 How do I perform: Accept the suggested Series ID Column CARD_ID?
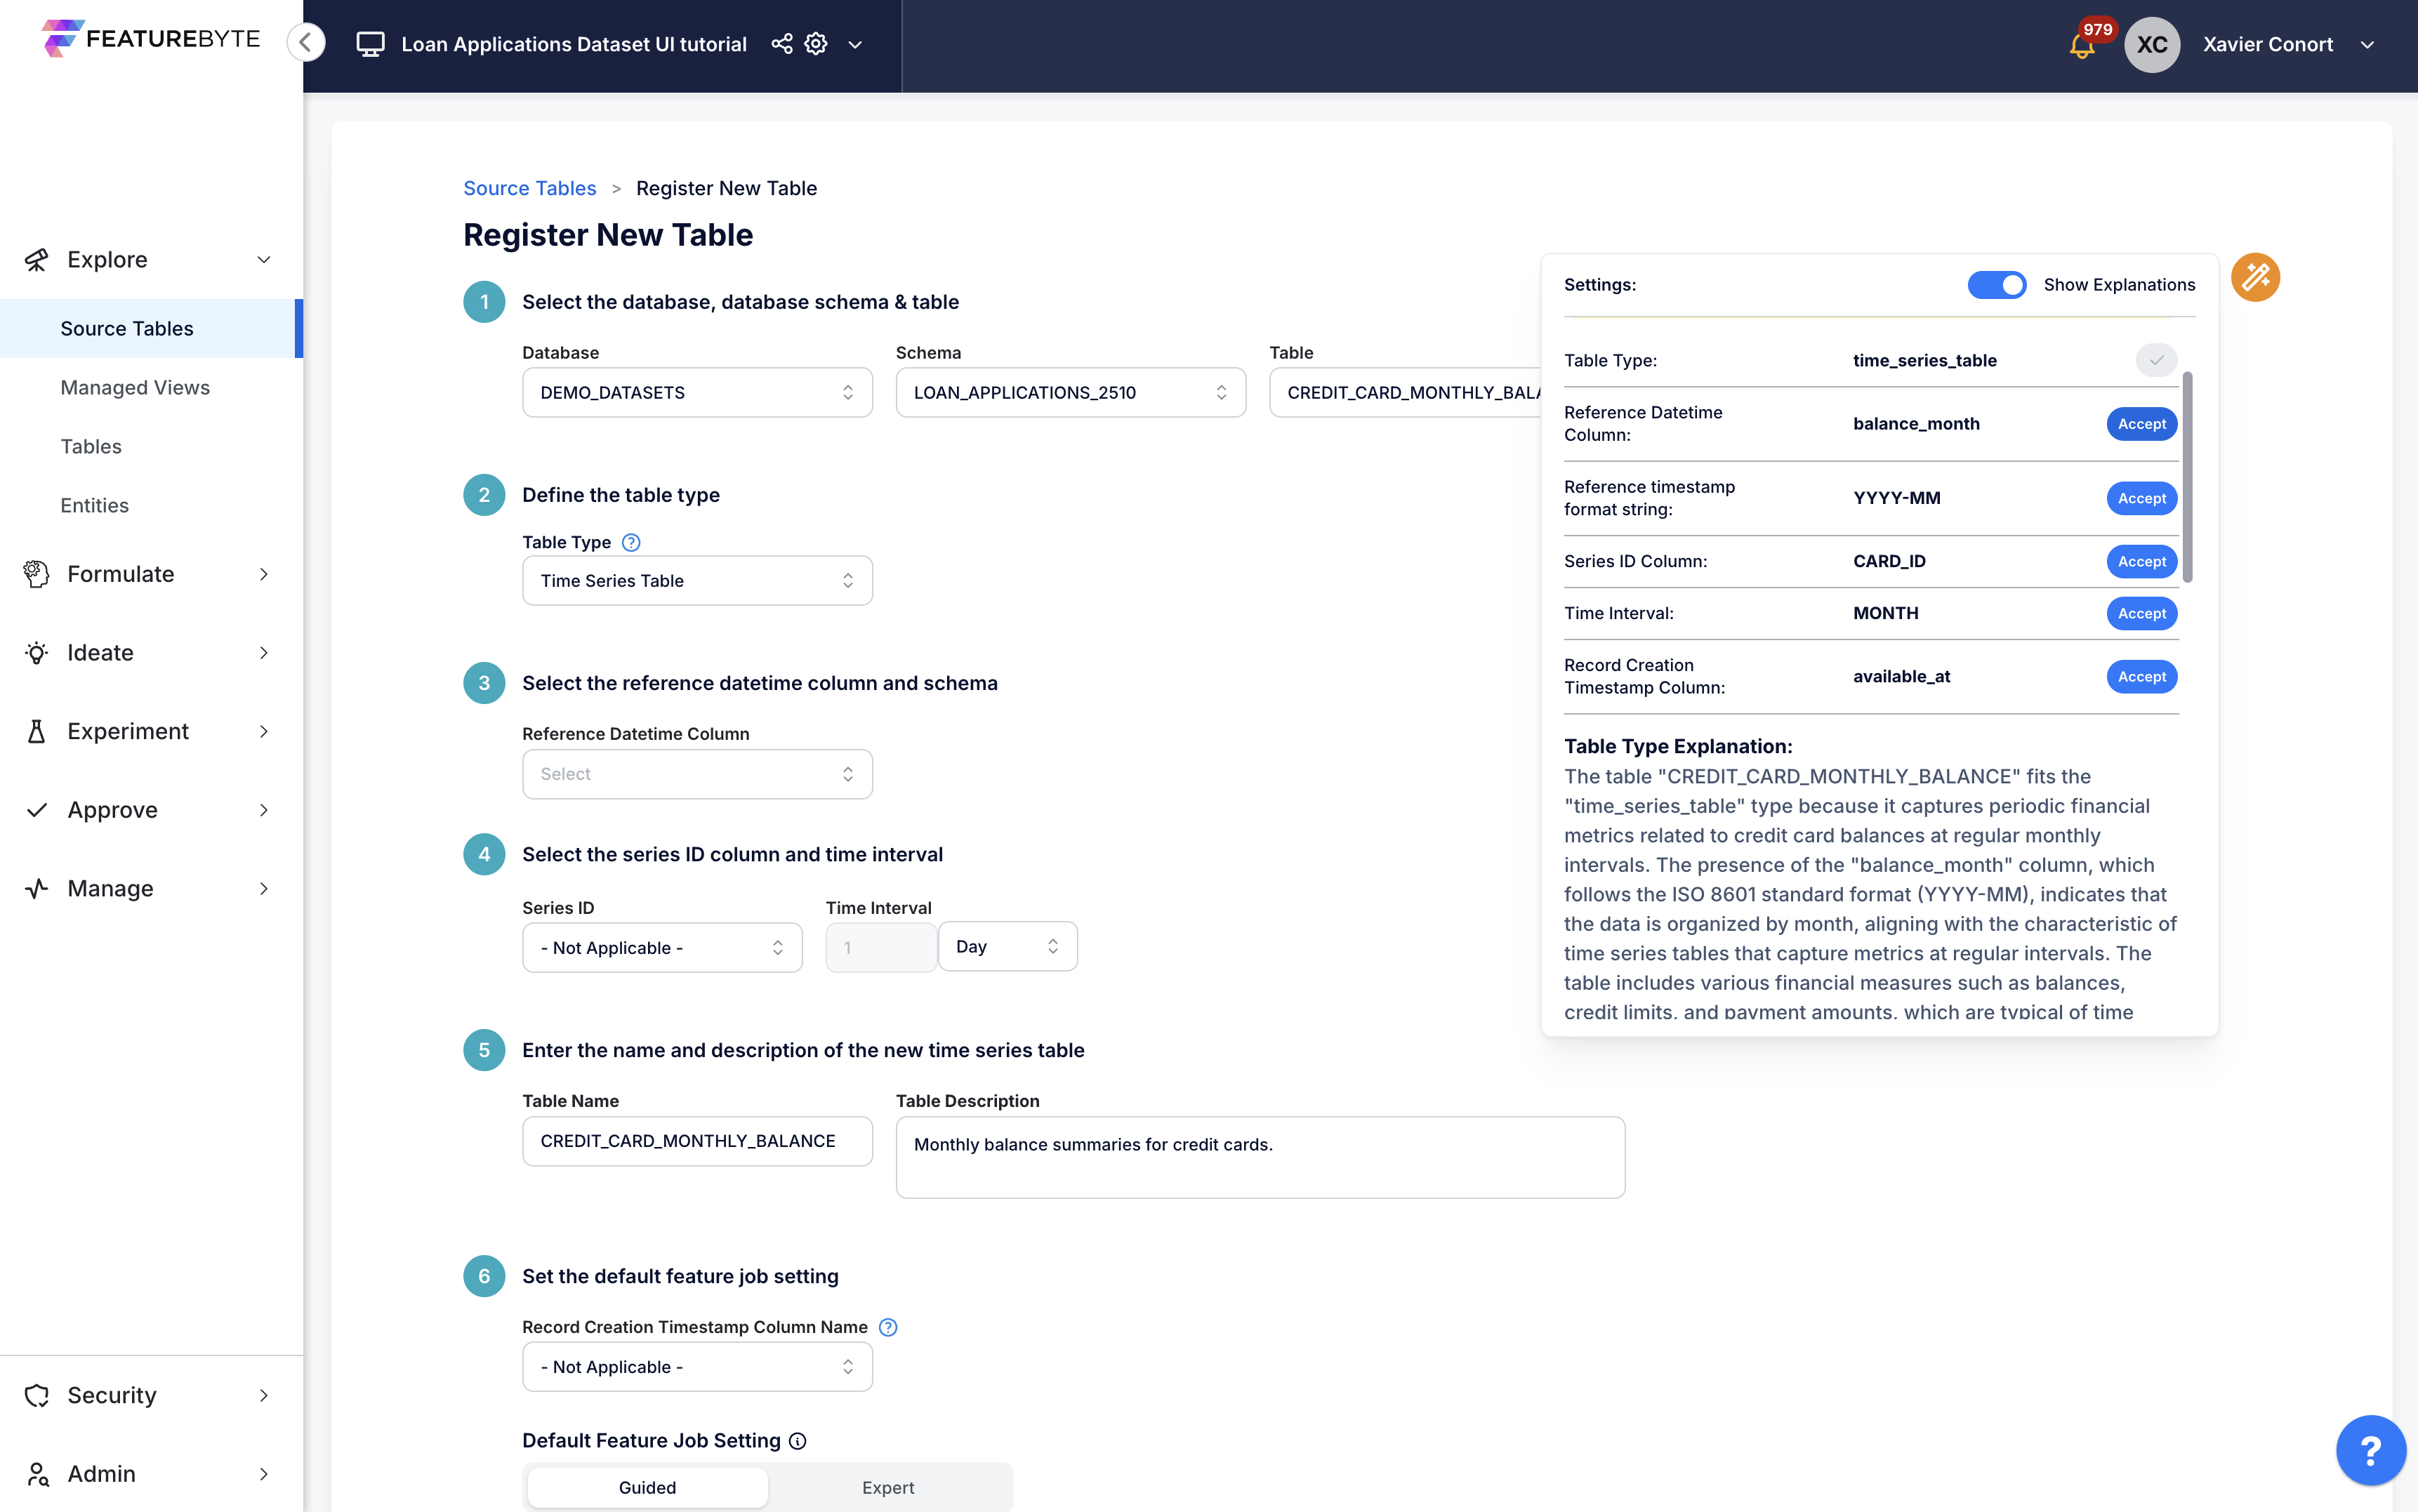[2140, 561]
